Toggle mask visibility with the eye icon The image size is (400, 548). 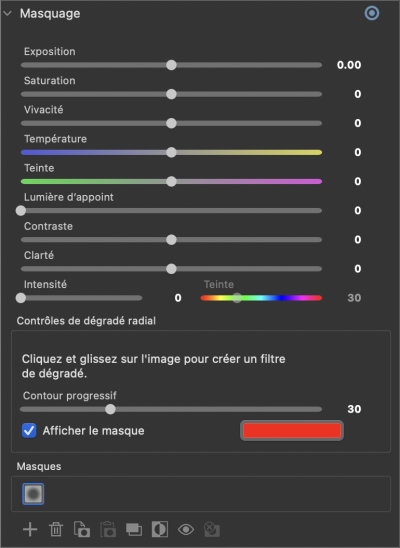[186, 529]
